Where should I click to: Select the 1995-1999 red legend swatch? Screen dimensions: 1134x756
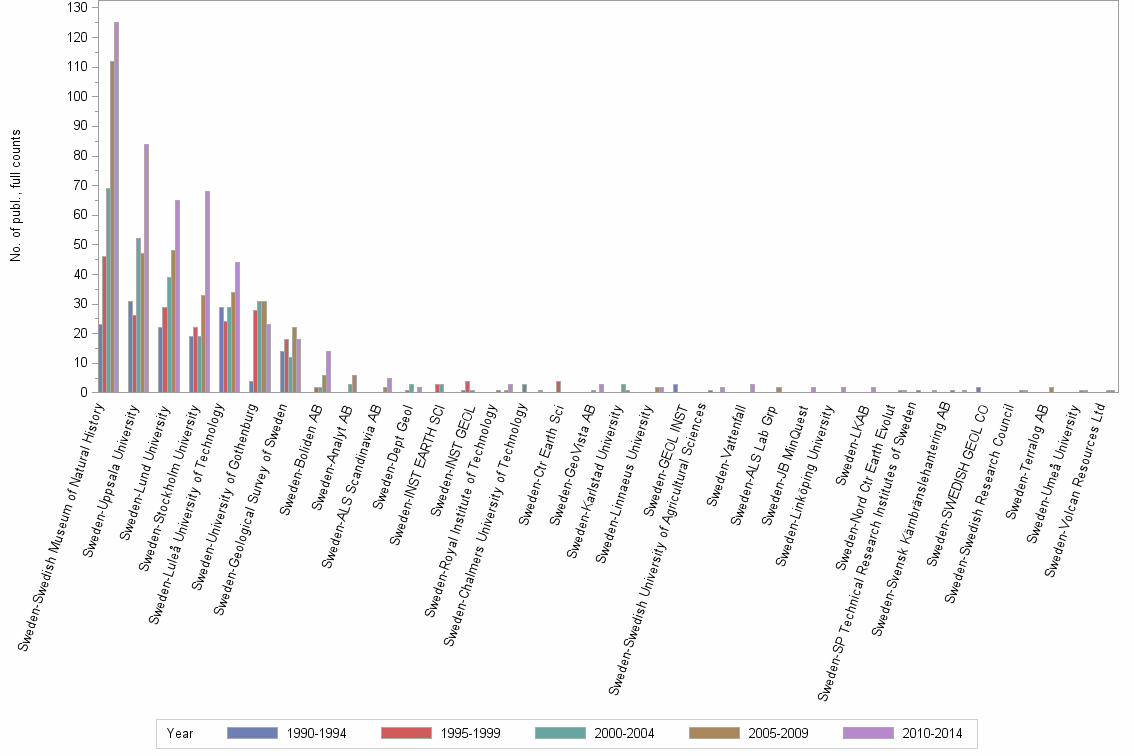pyautogui.click(x=405, y=733)
